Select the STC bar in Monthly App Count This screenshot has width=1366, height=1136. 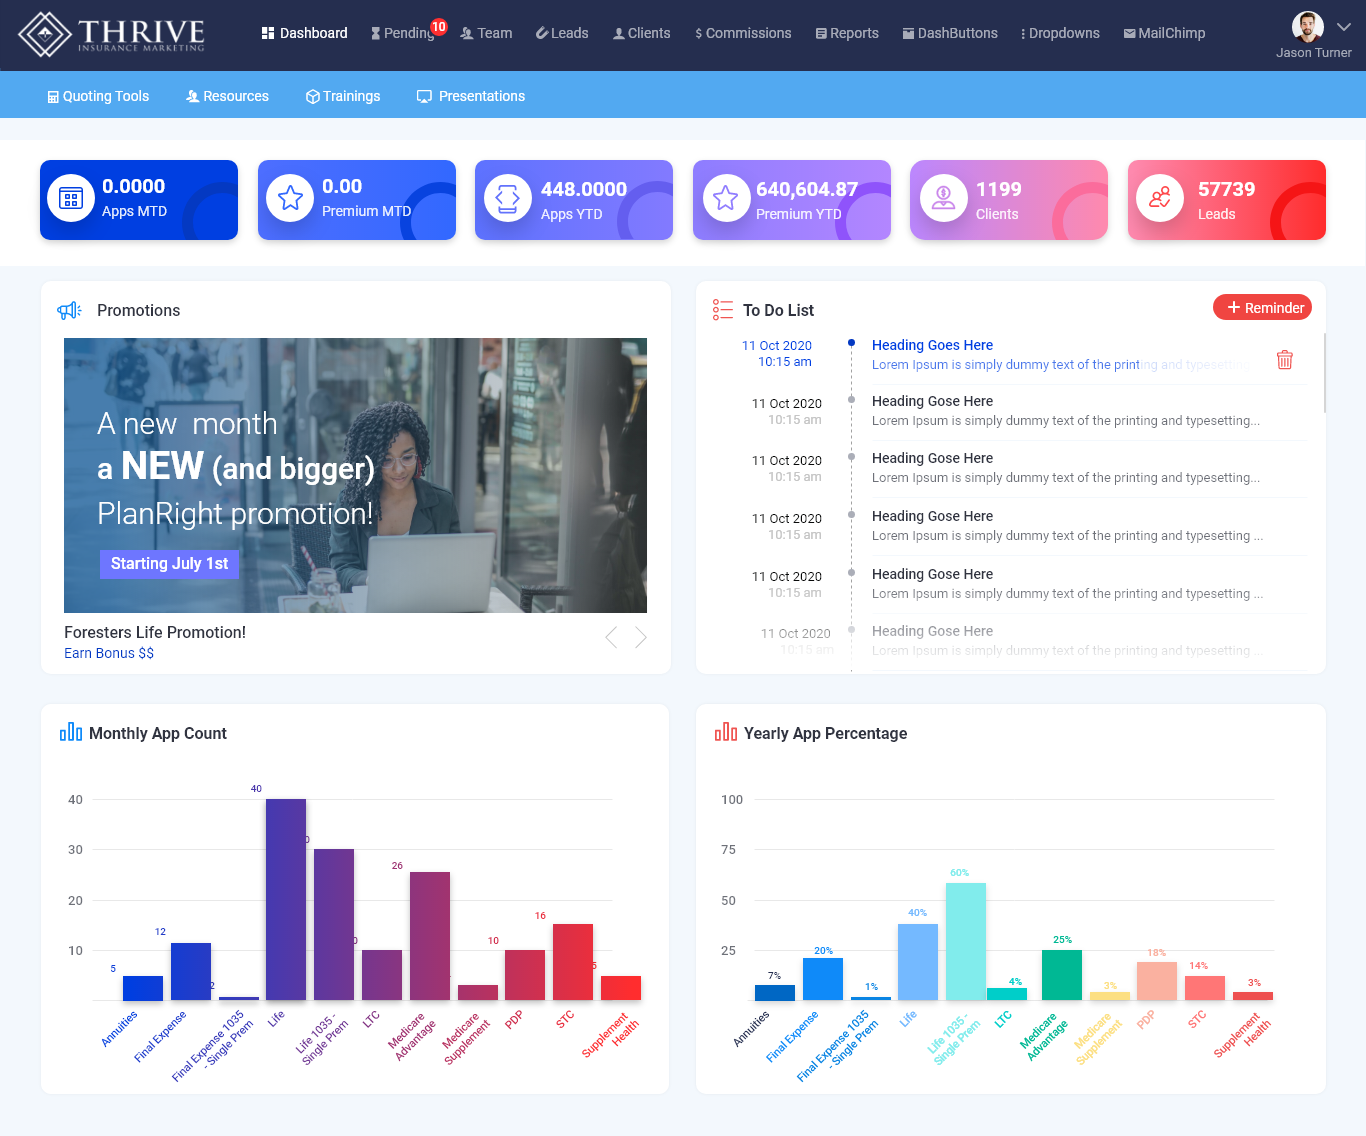pyautogui.click(x=573, y=962)
